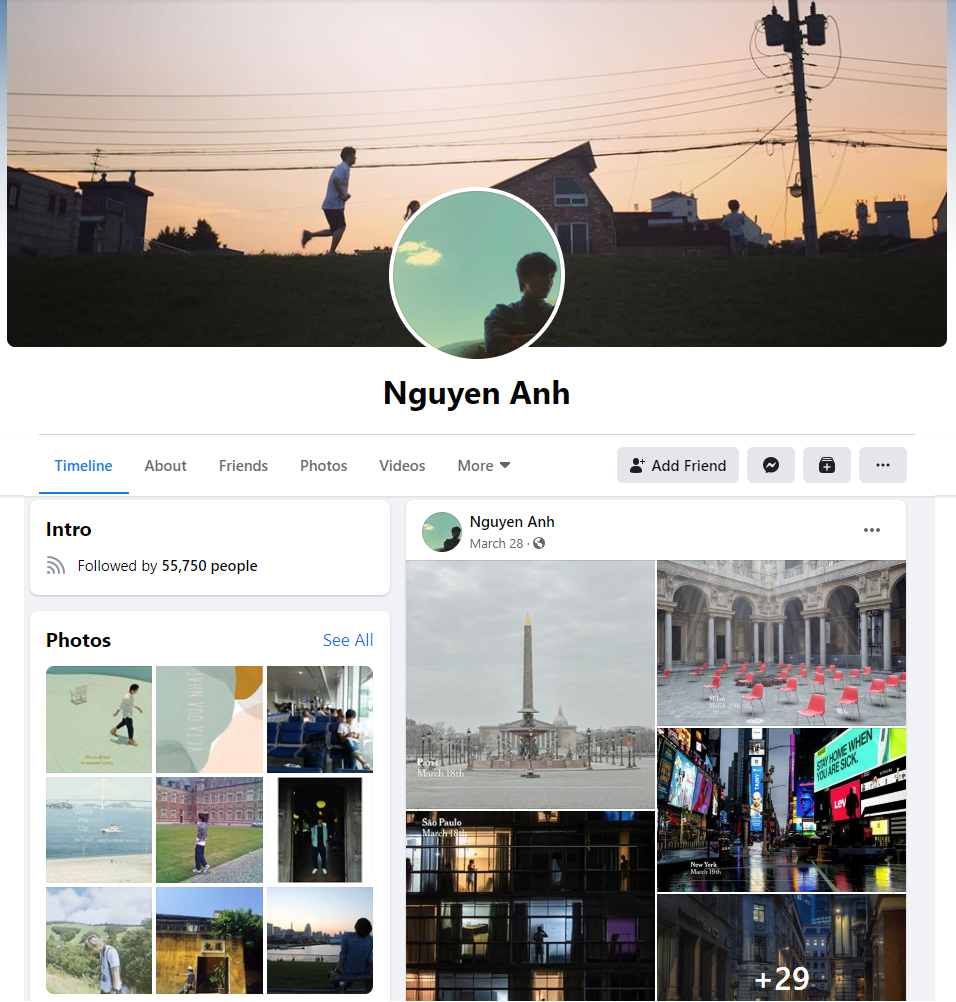Click small profile avatar in post header
Screen dimensions: 956x1002
(x=442, y=532)
